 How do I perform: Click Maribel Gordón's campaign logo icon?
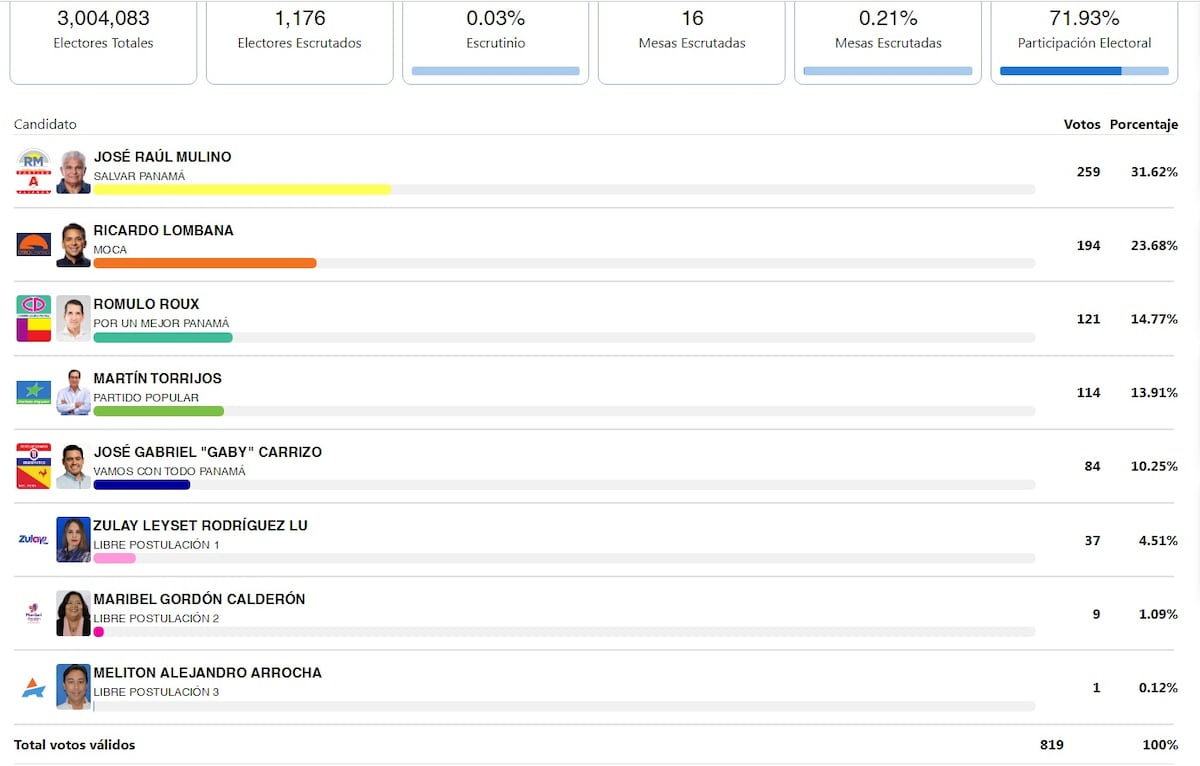34,613
